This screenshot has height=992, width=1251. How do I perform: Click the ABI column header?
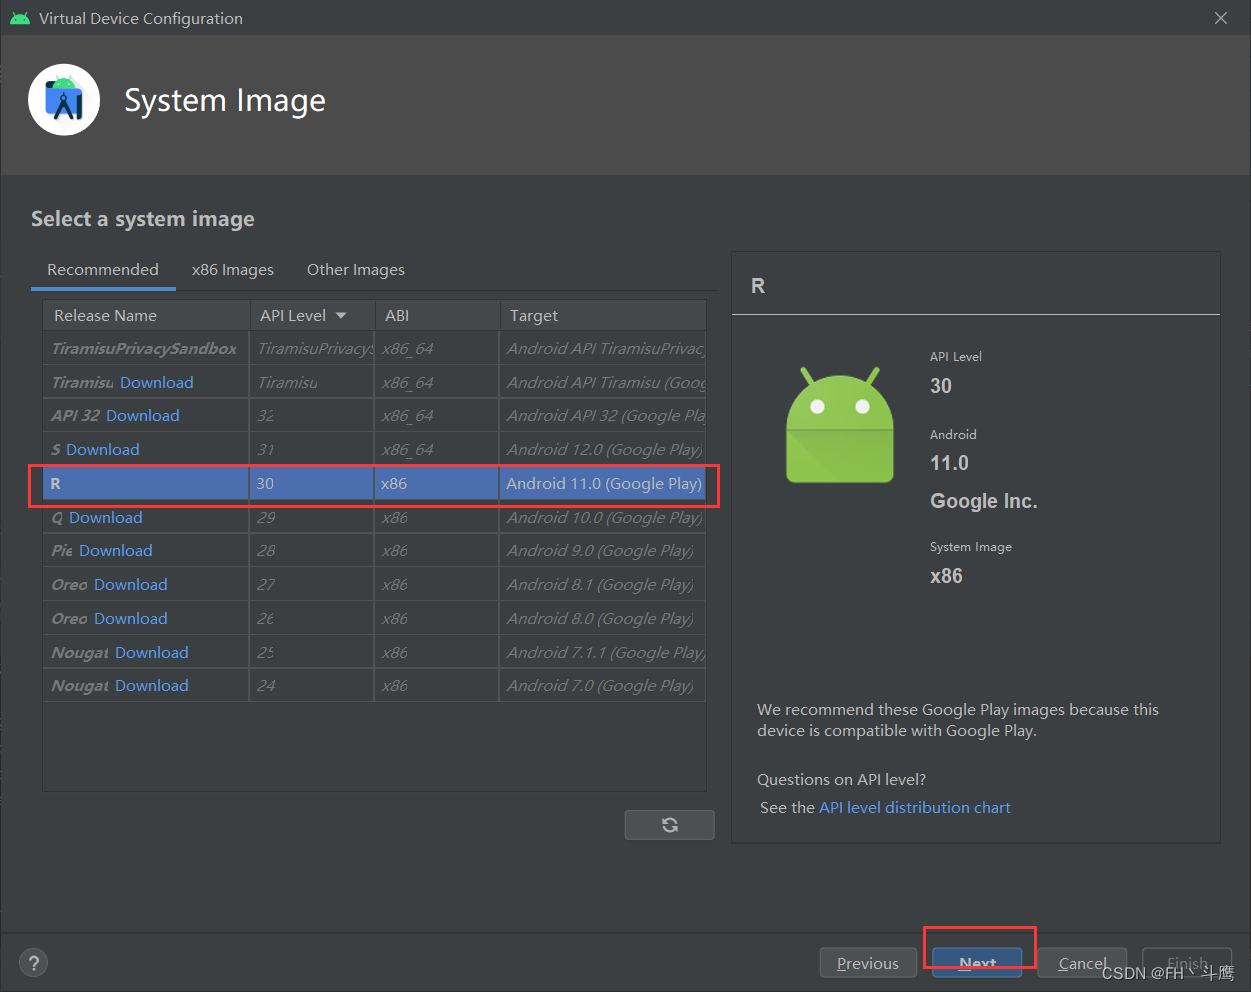tap(437, 316)
